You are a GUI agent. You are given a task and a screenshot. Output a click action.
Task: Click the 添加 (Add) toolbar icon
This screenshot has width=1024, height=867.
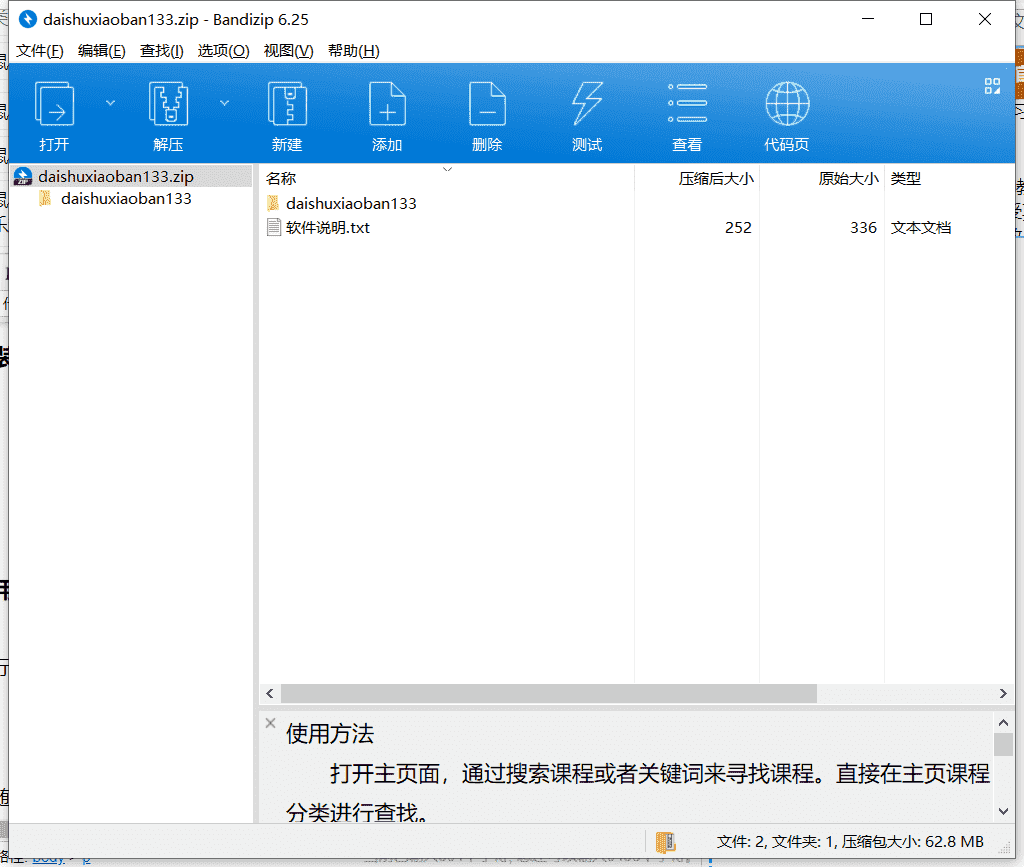click(387, 104)
